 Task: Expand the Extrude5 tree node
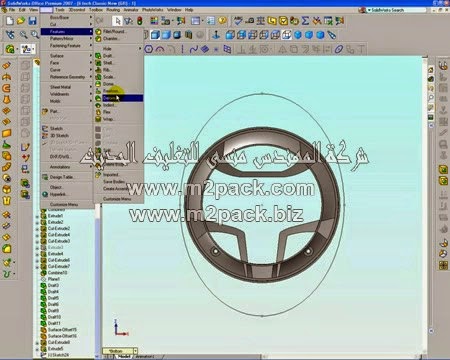pos(37,349)
